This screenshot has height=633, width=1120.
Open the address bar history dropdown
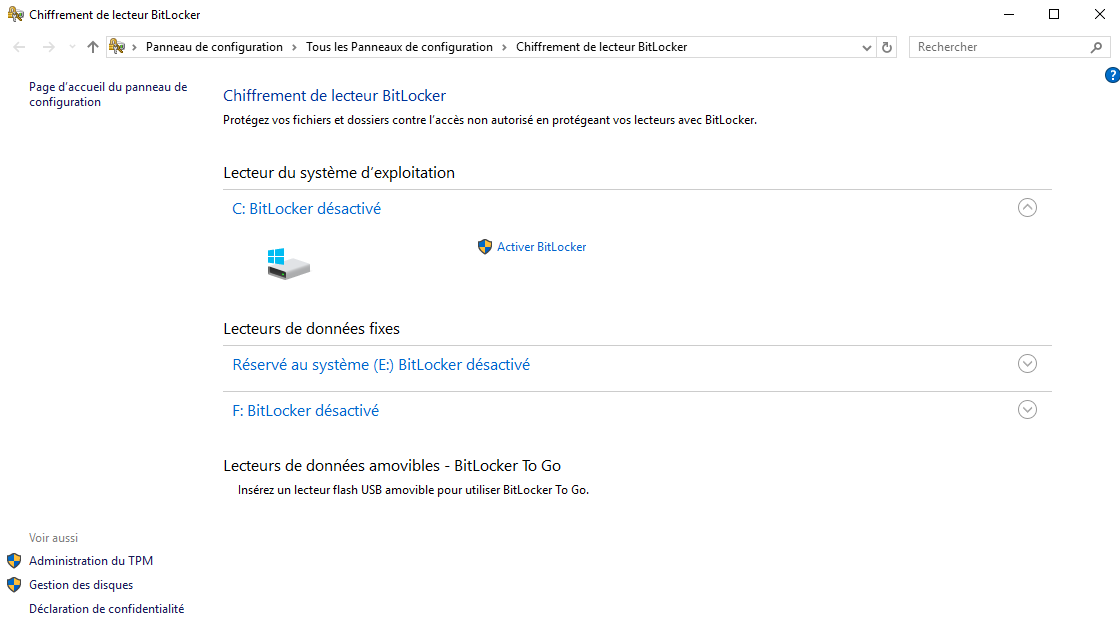point(867,47)
